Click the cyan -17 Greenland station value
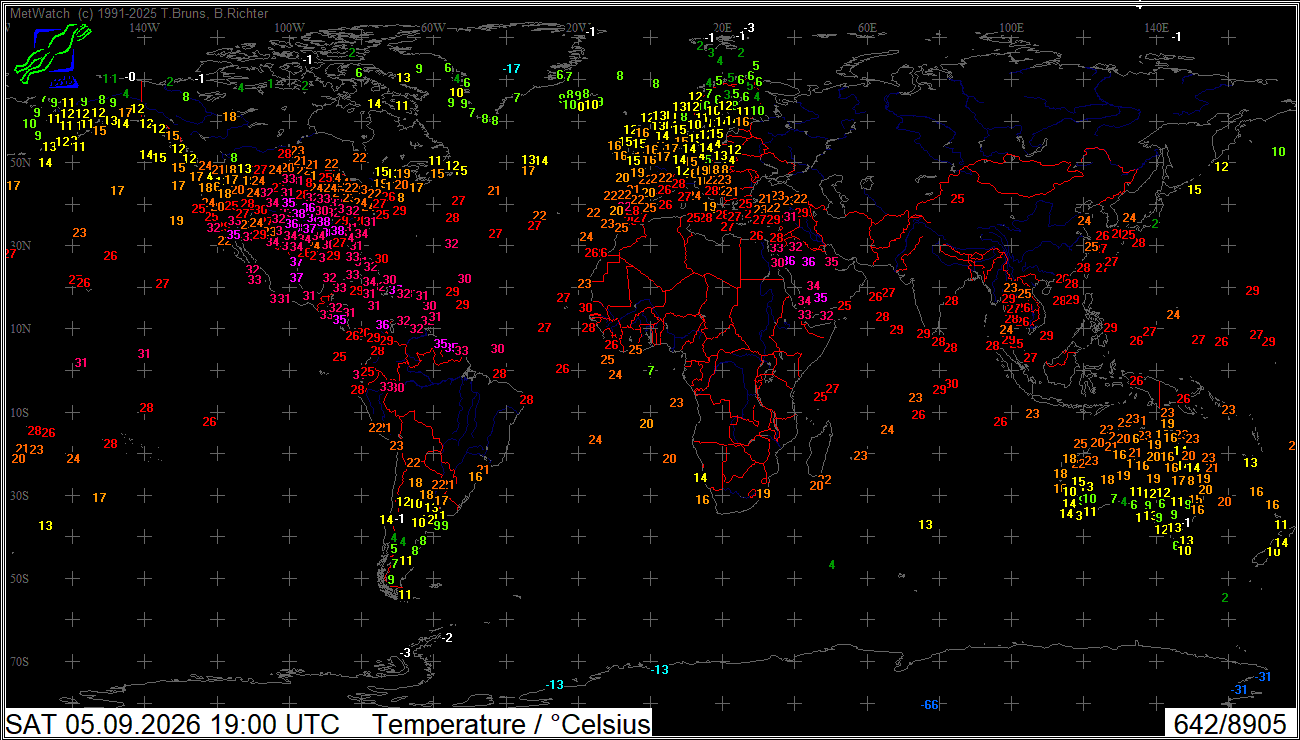This screenshot has width=1300, height=740. click(x=512, y=68)
